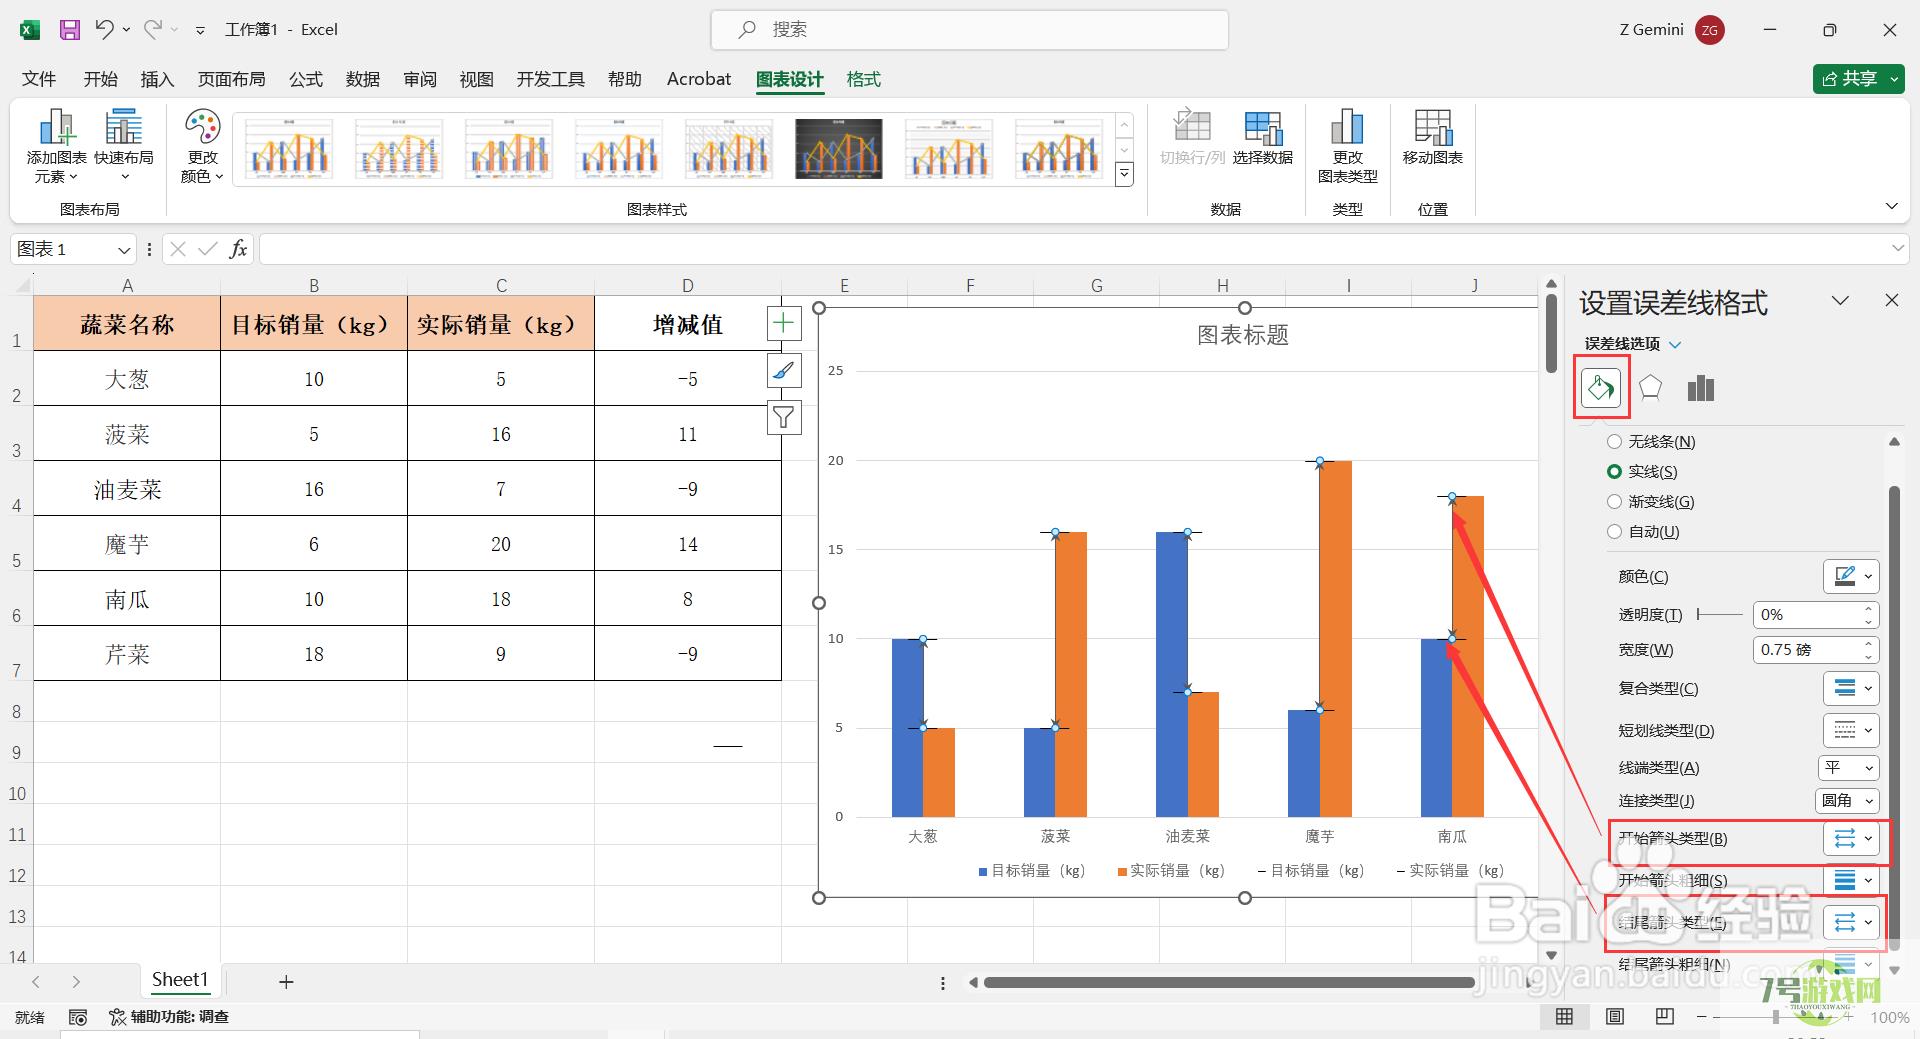Open End Arrow type dropdown
This screenshot has height=1039, width=1920.
tap(1851, 922)
